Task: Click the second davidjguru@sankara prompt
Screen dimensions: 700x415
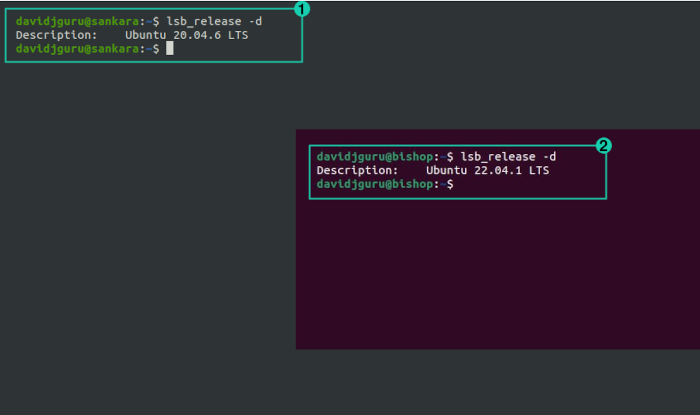Action: point(88,49)
